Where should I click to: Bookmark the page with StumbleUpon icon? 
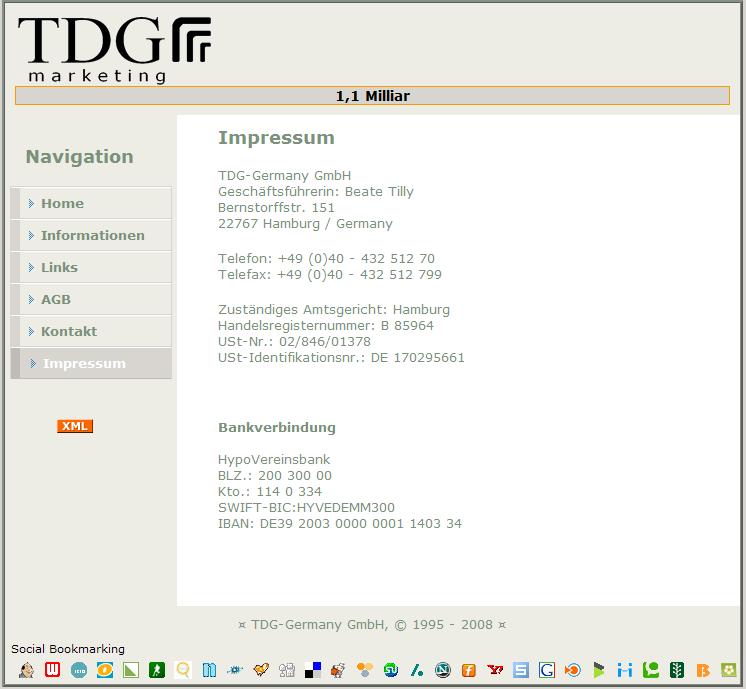click(x=391, y=670)
